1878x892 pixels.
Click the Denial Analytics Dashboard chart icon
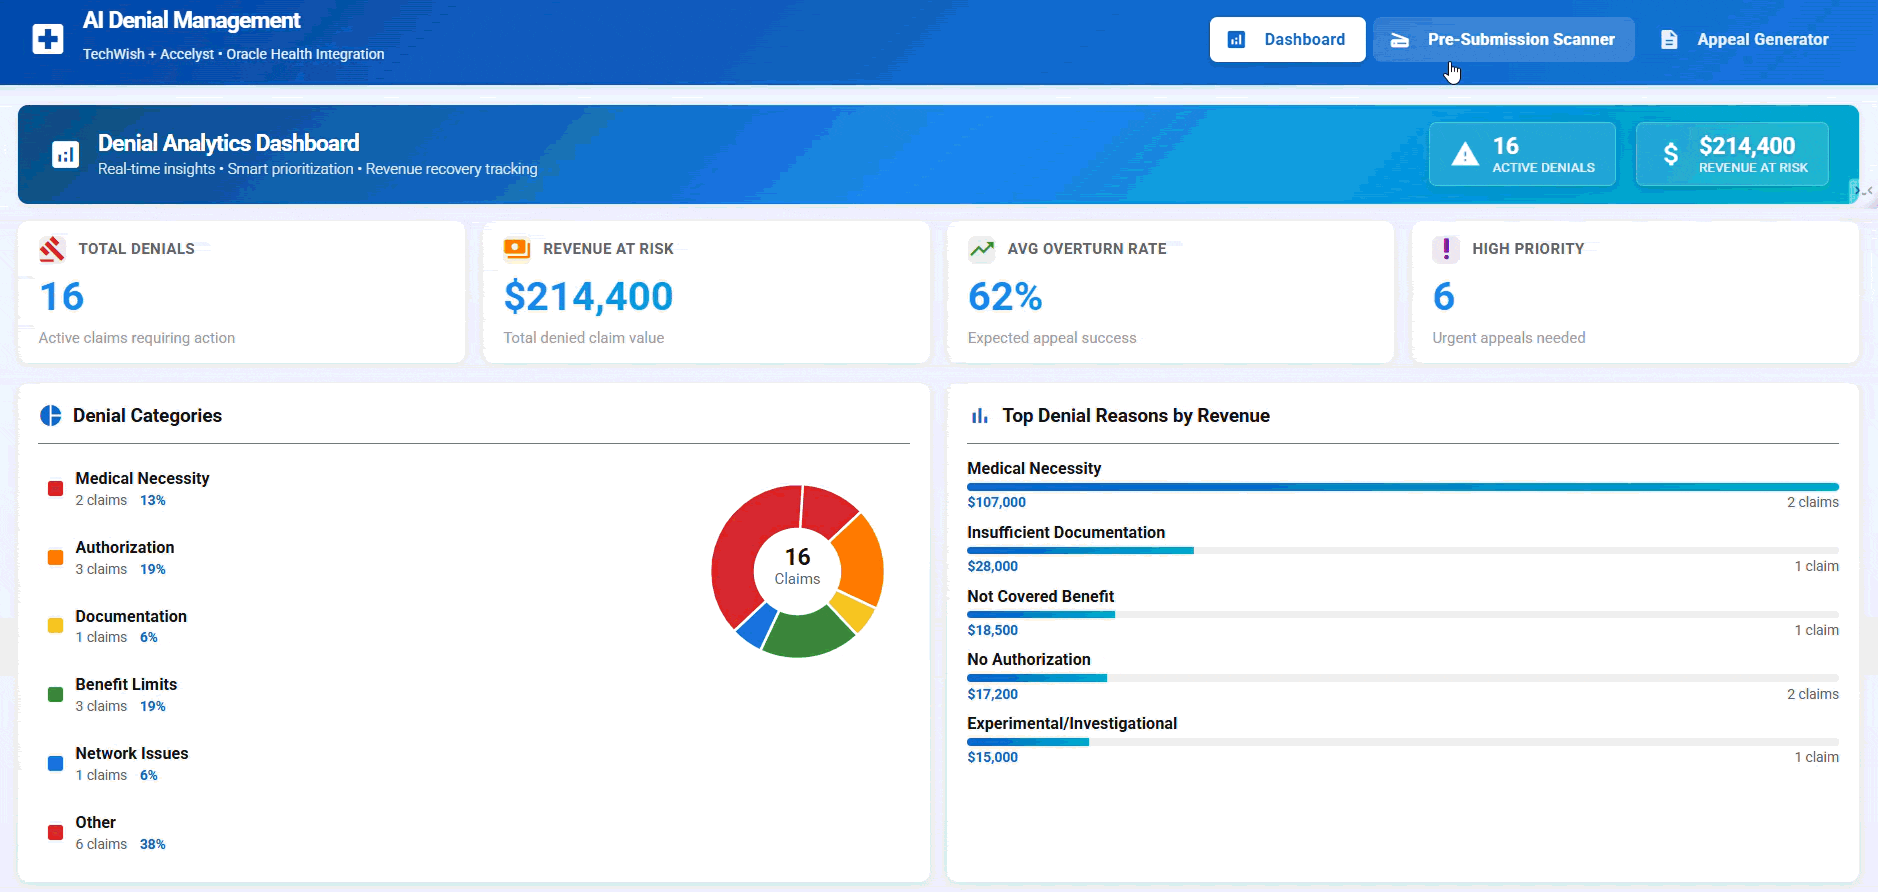(x=66, y=154)
